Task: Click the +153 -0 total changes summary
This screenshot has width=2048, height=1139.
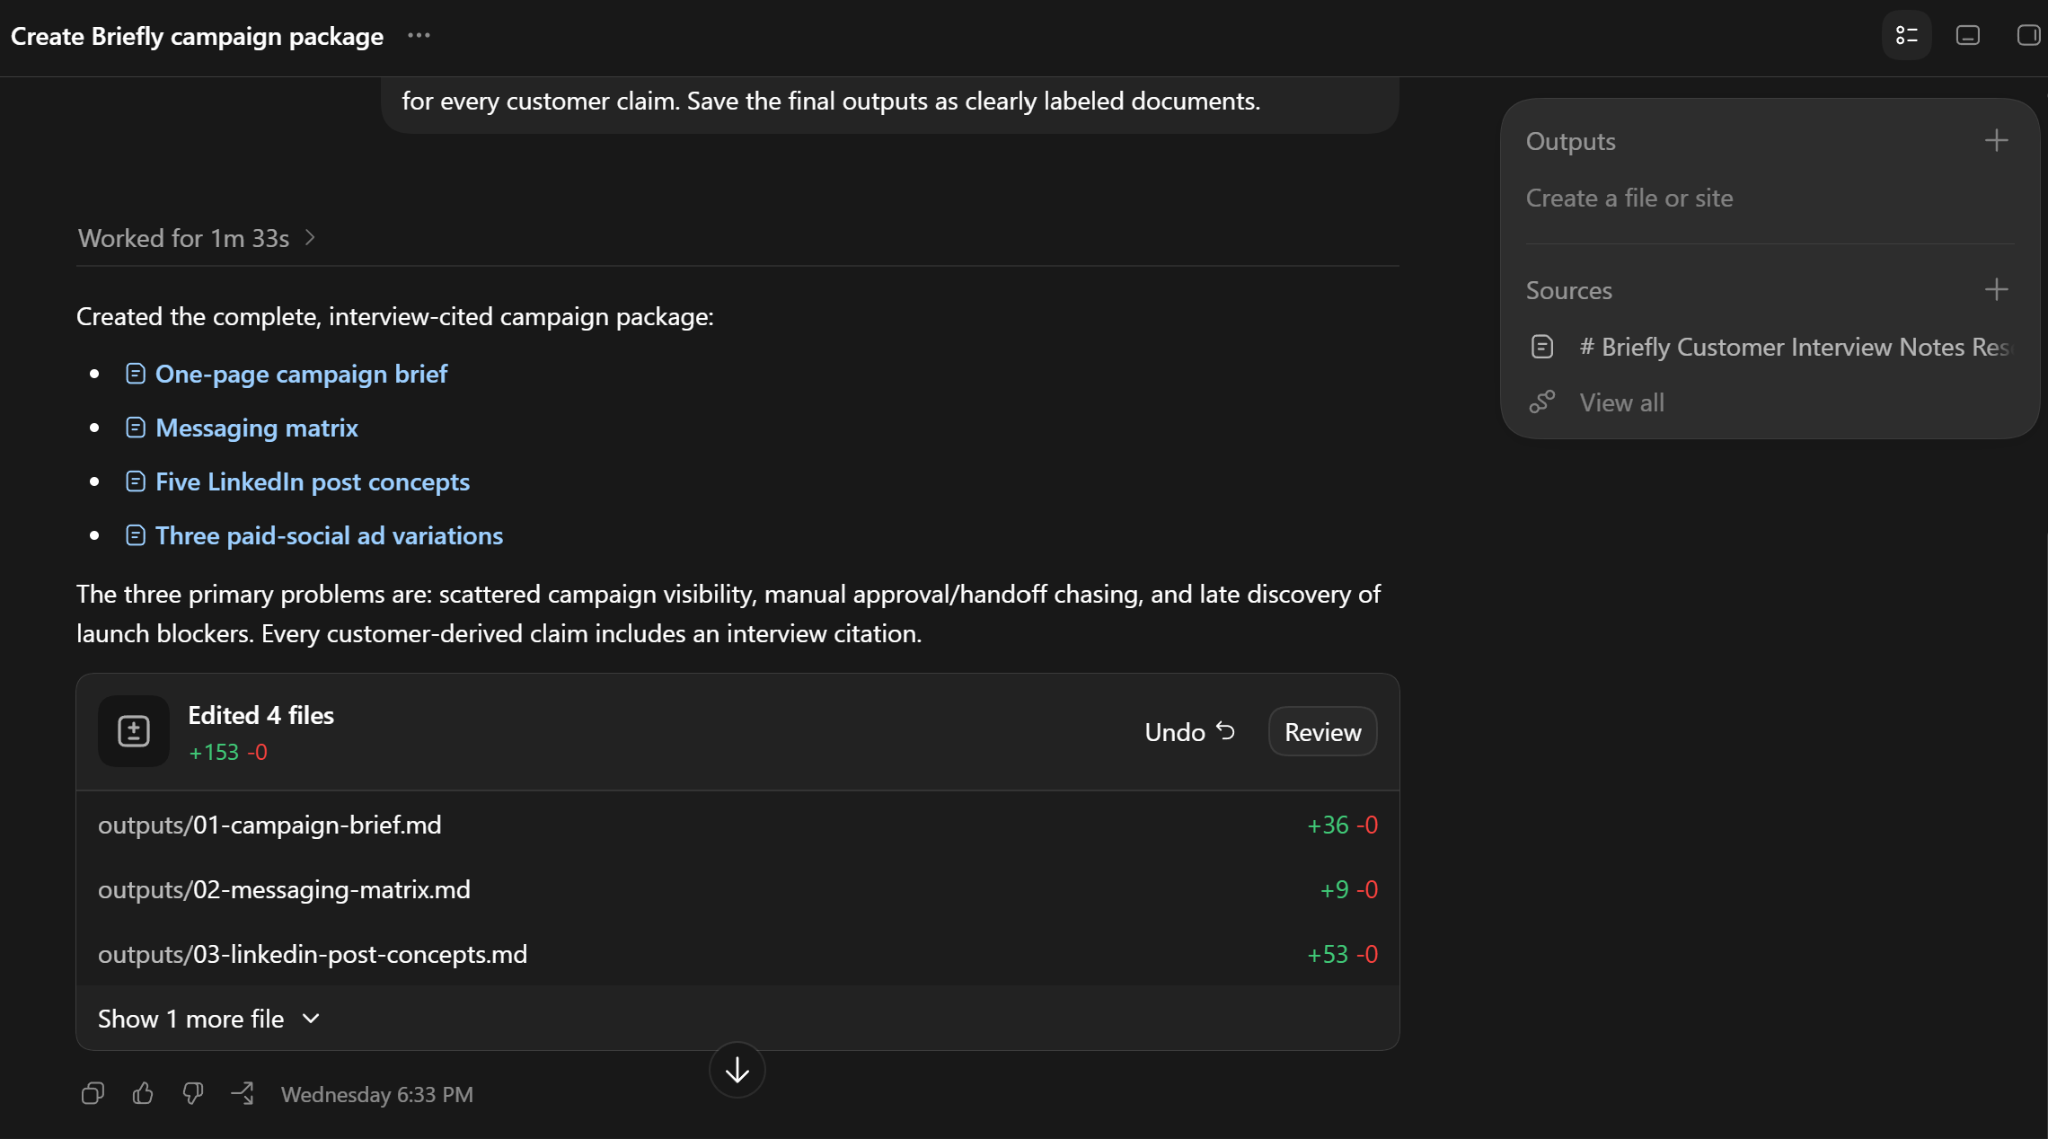Action: point(228,752)
